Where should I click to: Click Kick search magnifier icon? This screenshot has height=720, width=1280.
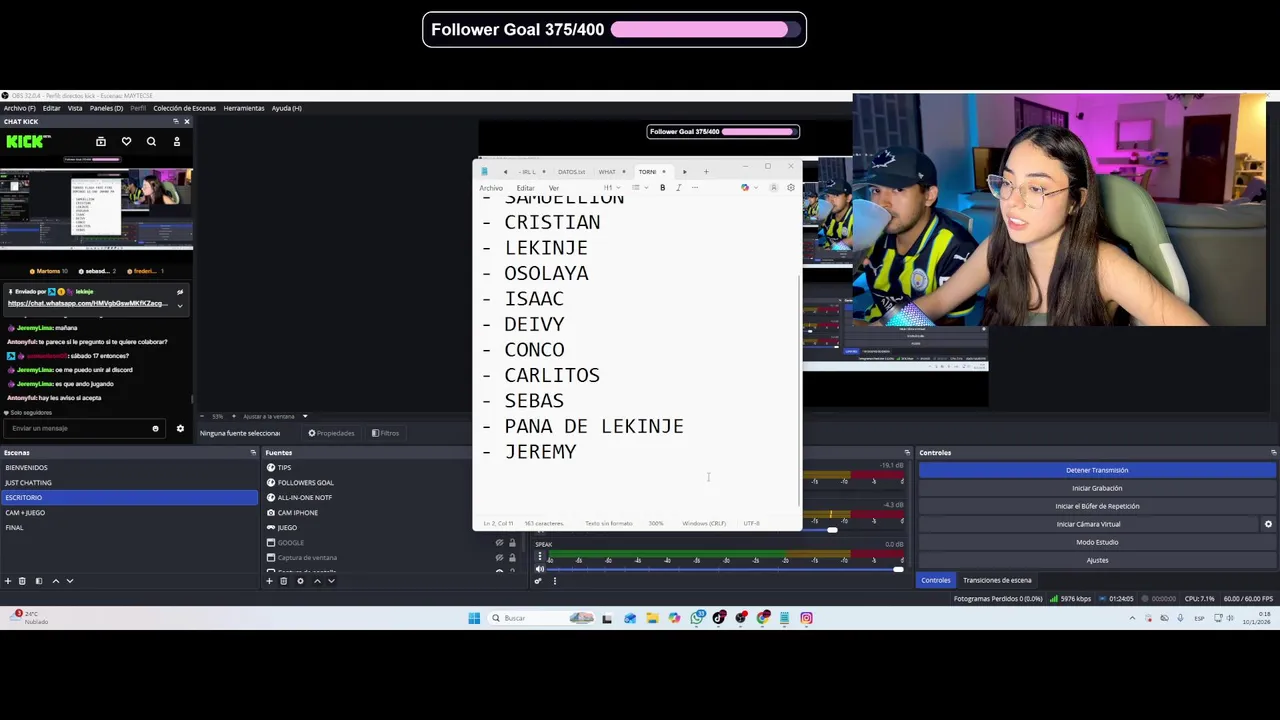(151, 142)
